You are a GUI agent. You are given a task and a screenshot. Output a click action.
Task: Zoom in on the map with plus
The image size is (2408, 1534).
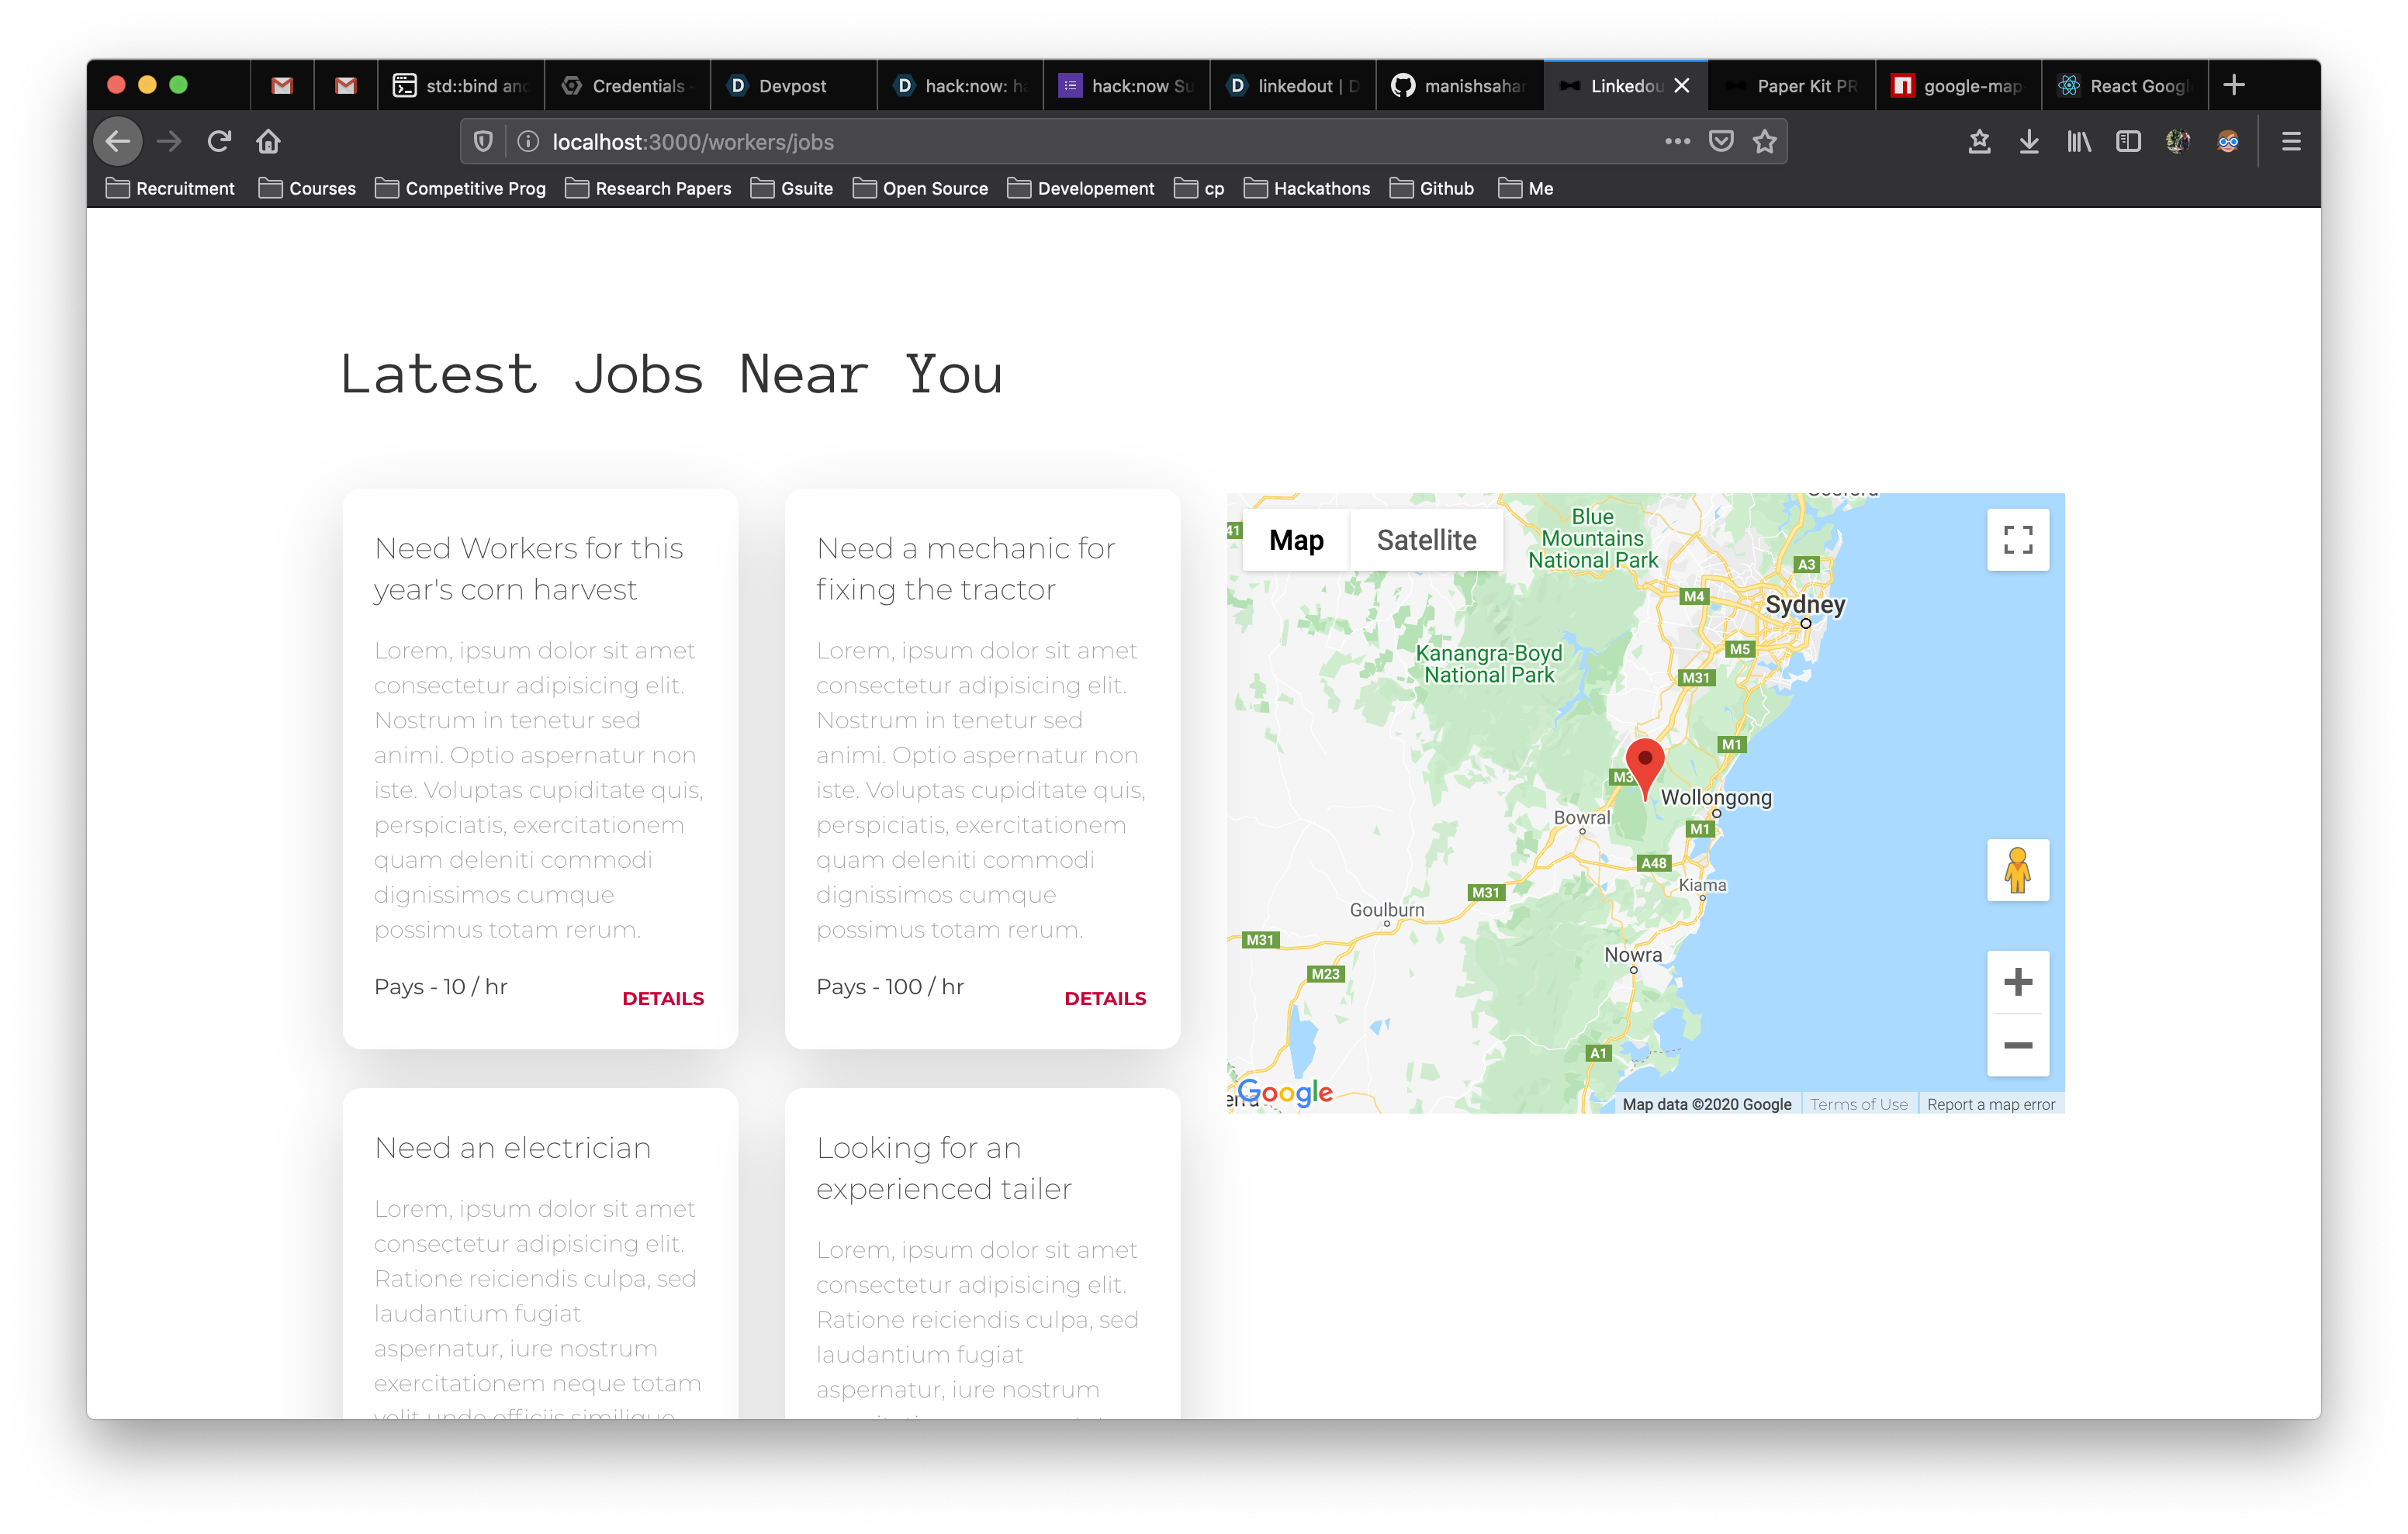pyautogui.click(x=2017, y=982)
